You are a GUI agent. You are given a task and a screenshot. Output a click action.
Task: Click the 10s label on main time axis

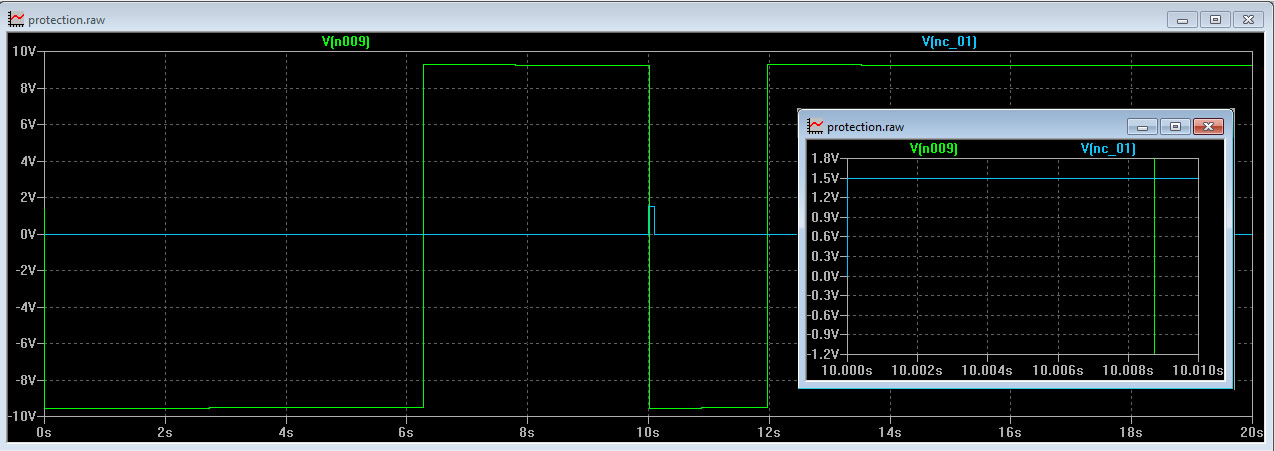[x=647, y=433]
